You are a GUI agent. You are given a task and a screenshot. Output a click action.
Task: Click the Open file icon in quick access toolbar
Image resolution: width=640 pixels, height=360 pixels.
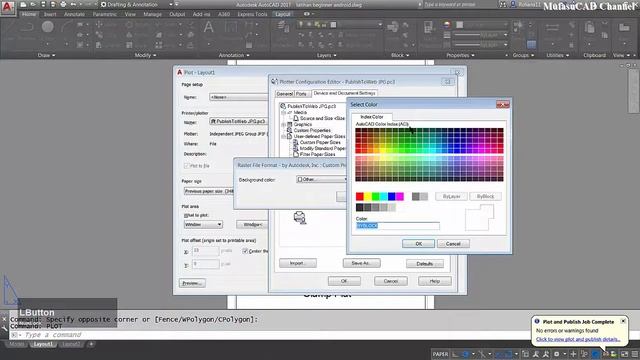tap(33, 4)
